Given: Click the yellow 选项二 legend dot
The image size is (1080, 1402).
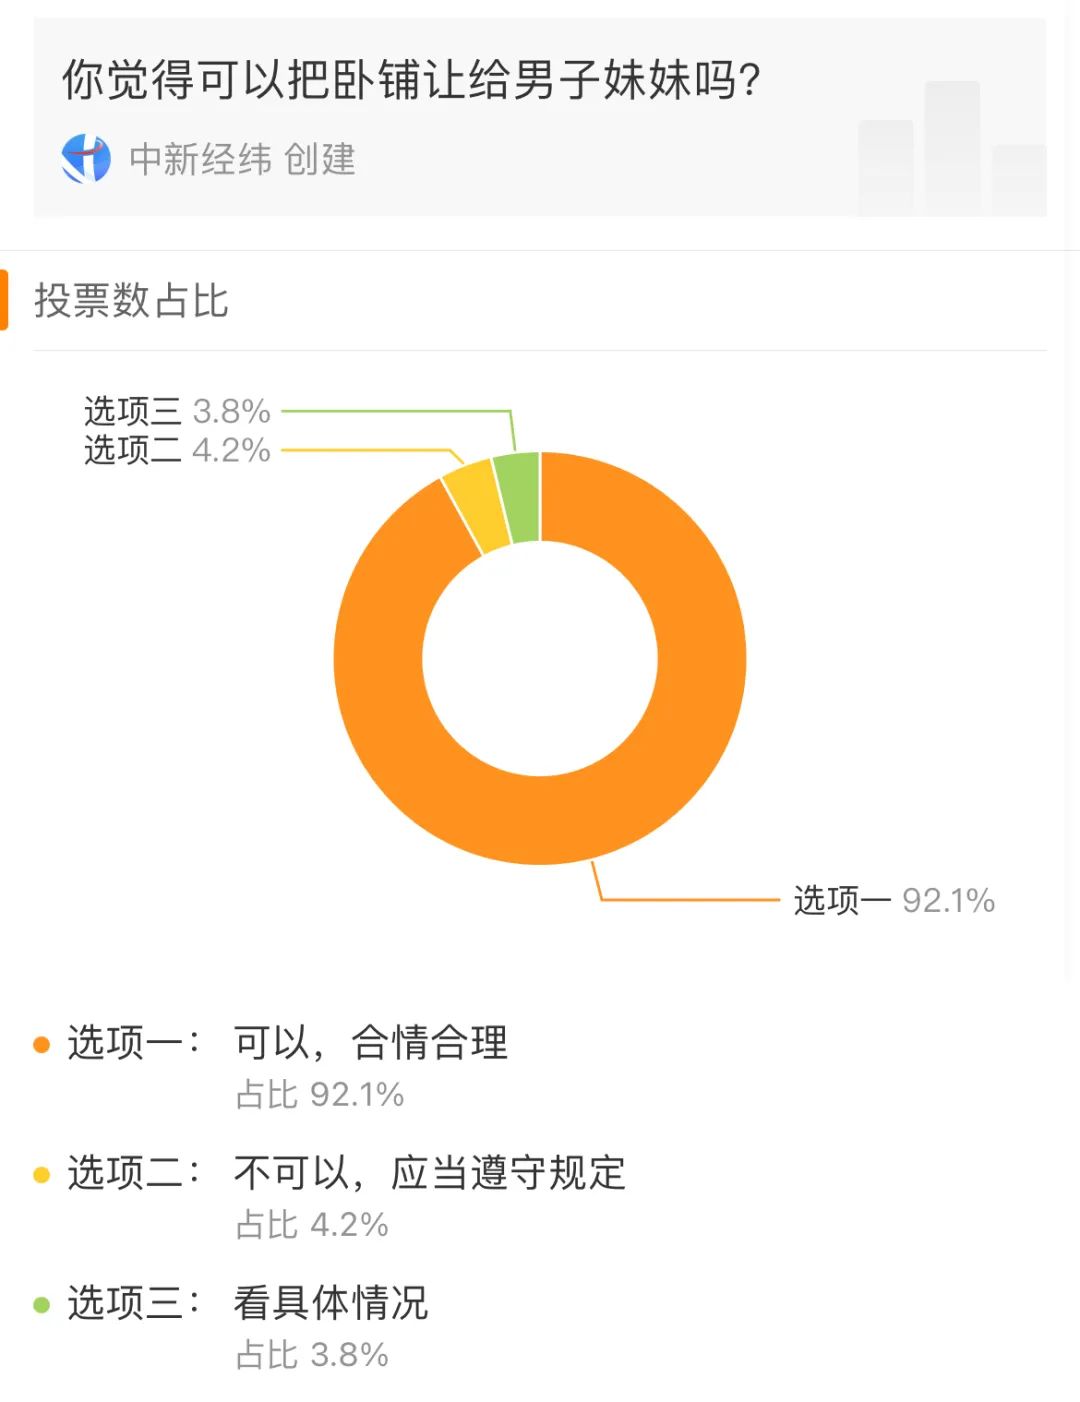Looking at the screenshot, I should 41,1174.
